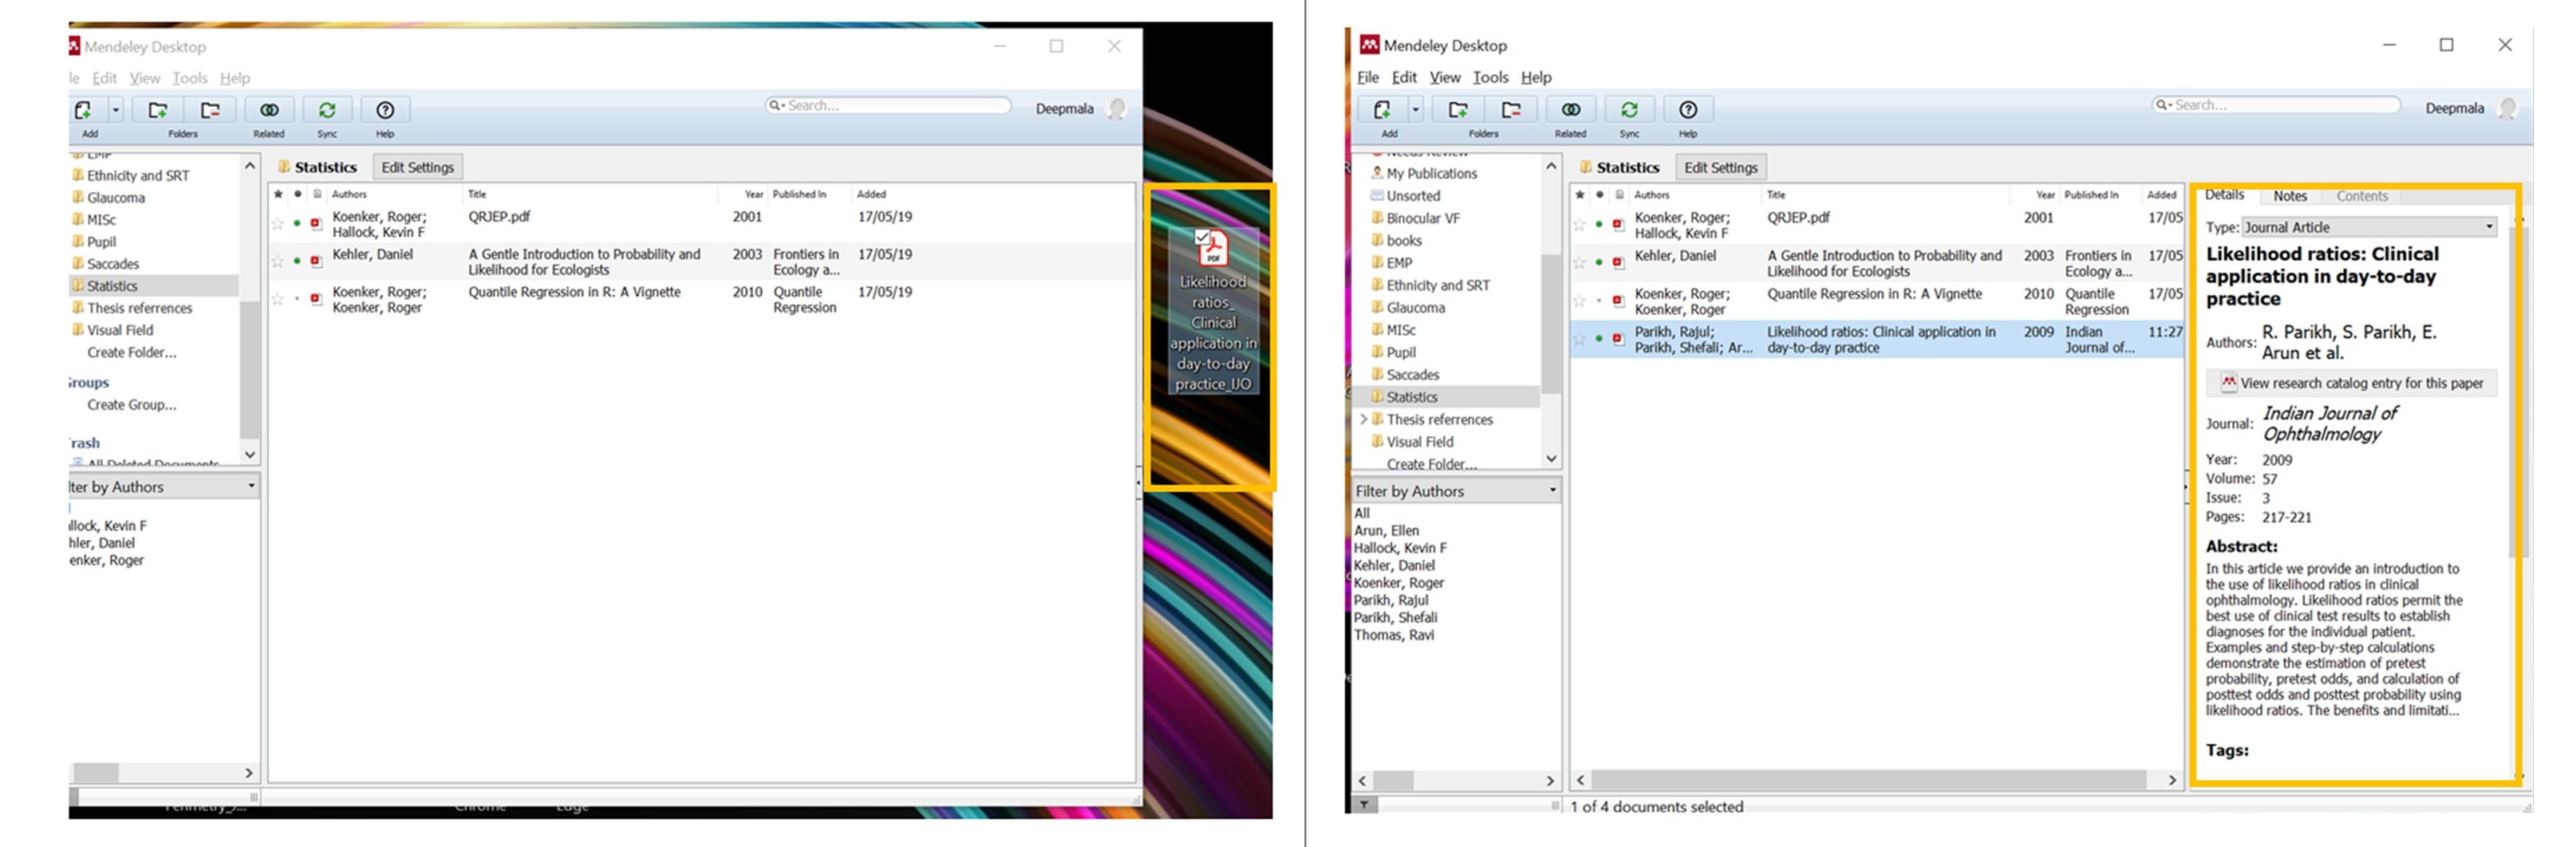Click Mendeley logo in right window title bar
Screen dimensions: 2576x847
point(1369,45)
